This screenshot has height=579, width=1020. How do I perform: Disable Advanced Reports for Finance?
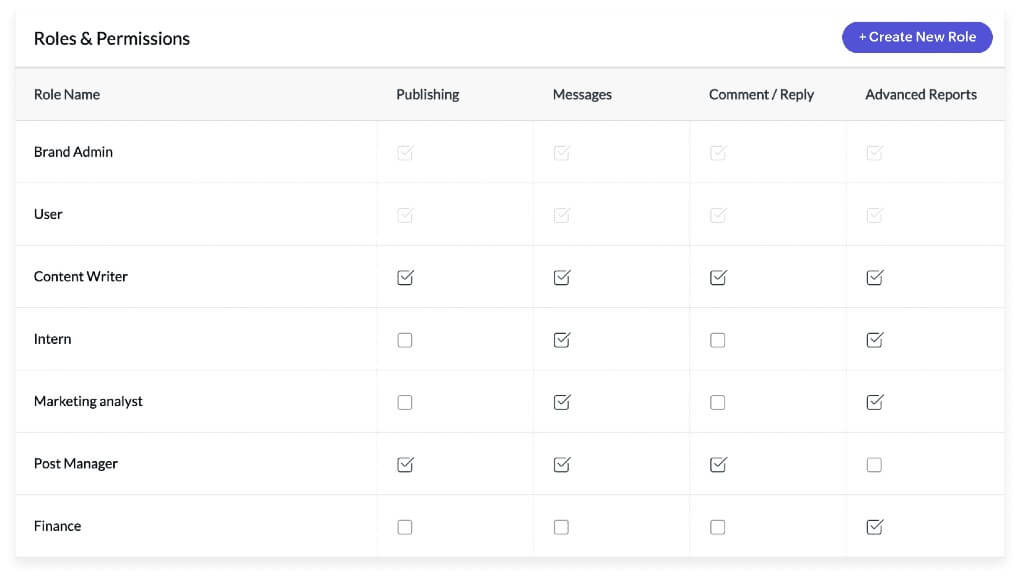click(x=874, y=526)
